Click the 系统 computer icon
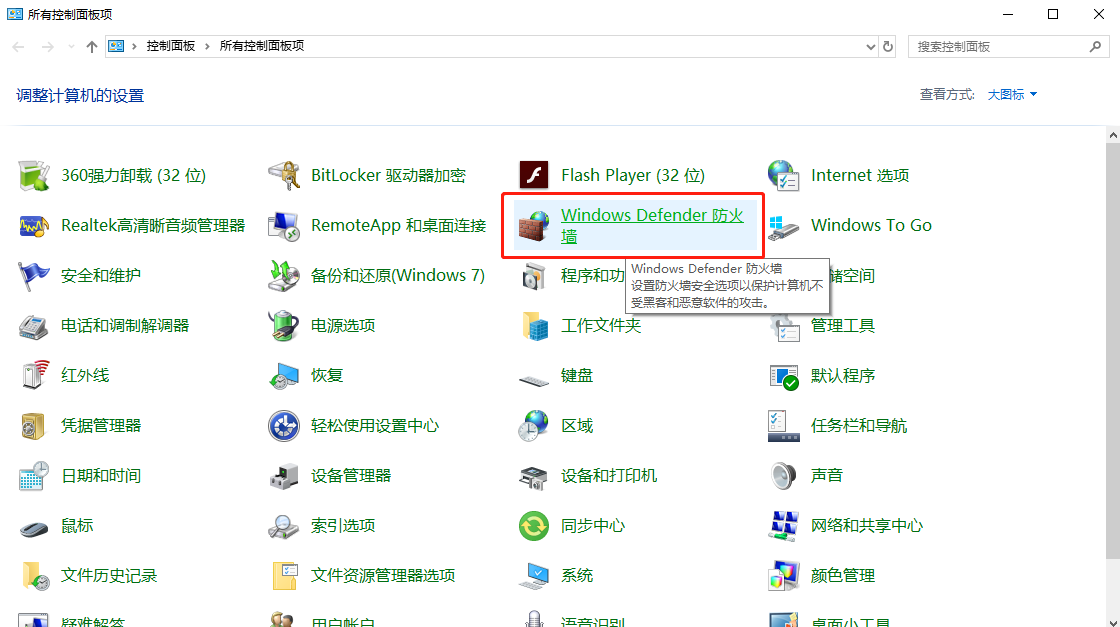Screen dimensions: 1120x627 [534, 576]
